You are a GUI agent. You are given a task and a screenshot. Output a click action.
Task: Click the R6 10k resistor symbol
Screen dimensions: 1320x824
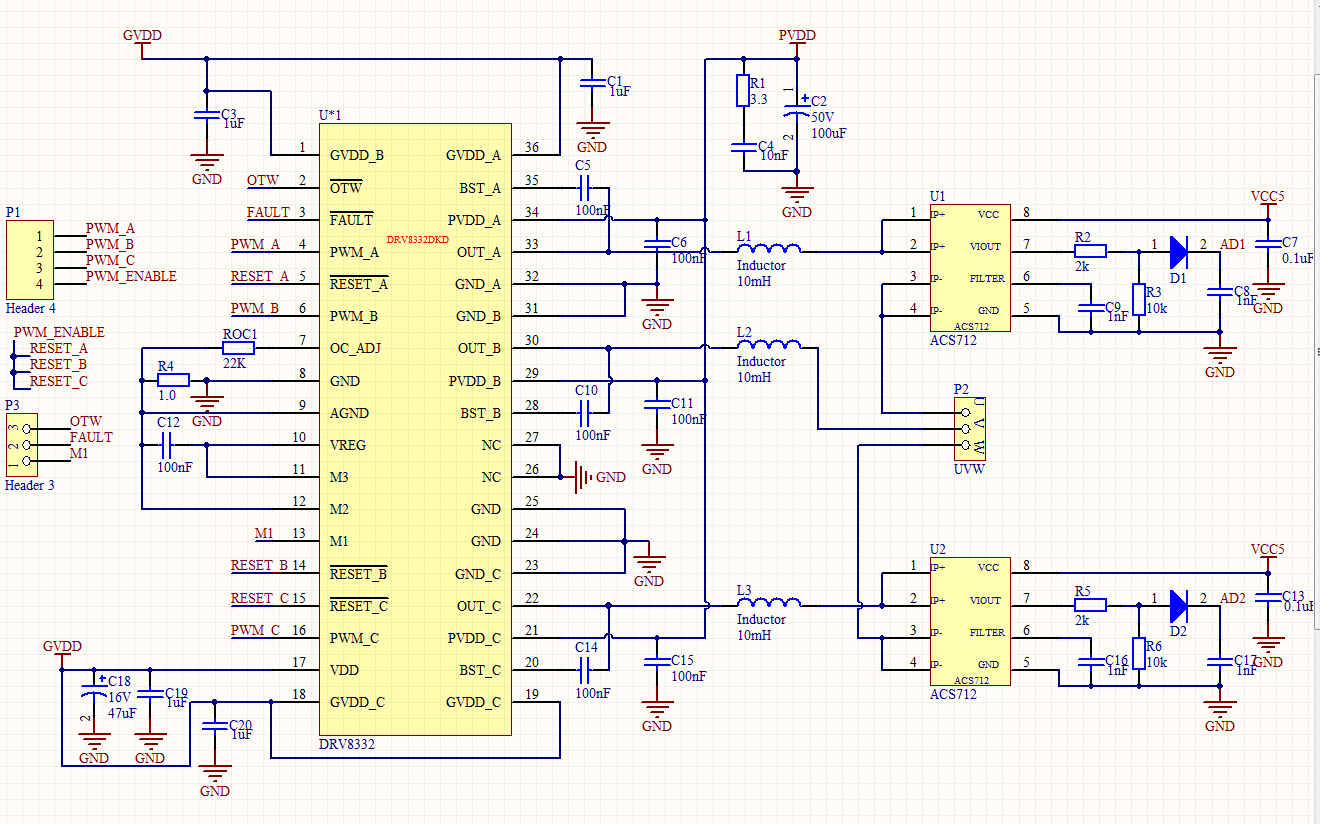[x=1138, y=653]
